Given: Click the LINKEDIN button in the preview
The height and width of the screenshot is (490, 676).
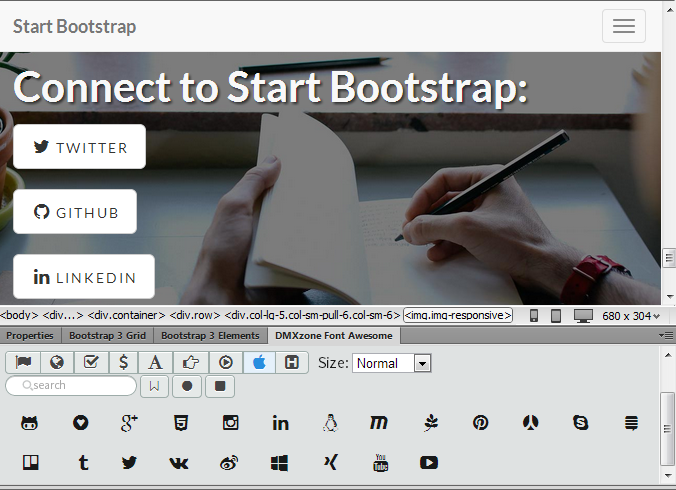Looking at the screenshot, I should coord(84,276).
